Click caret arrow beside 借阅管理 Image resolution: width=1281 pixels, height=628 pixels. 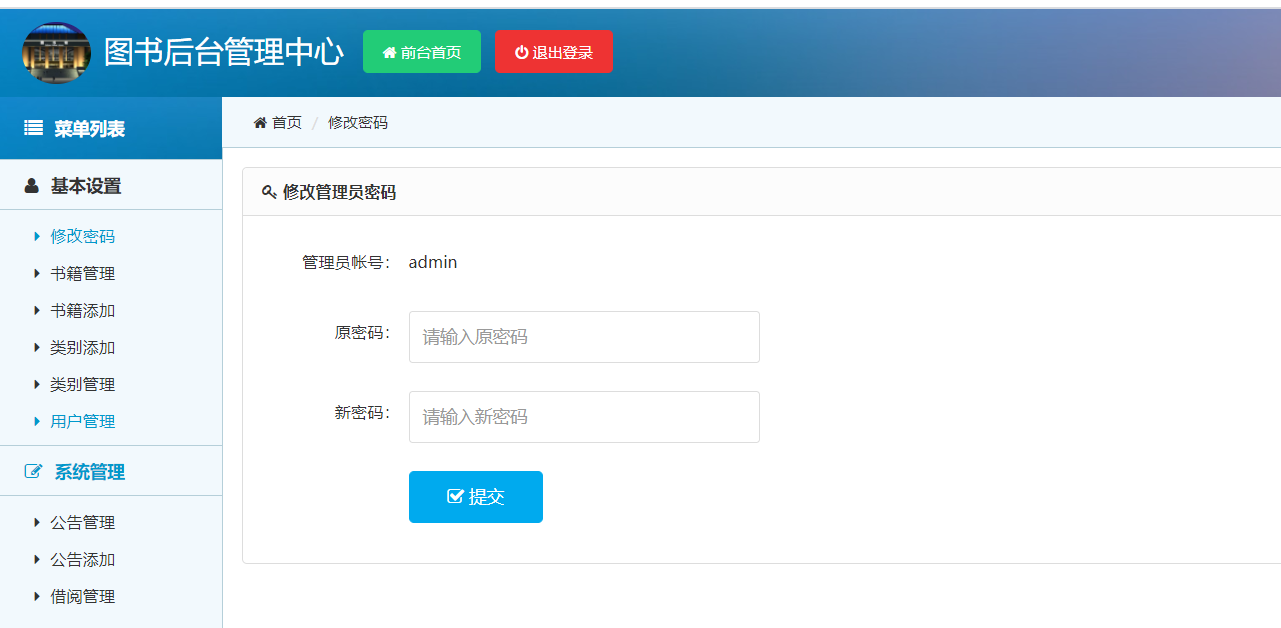[x=37, y=597]
